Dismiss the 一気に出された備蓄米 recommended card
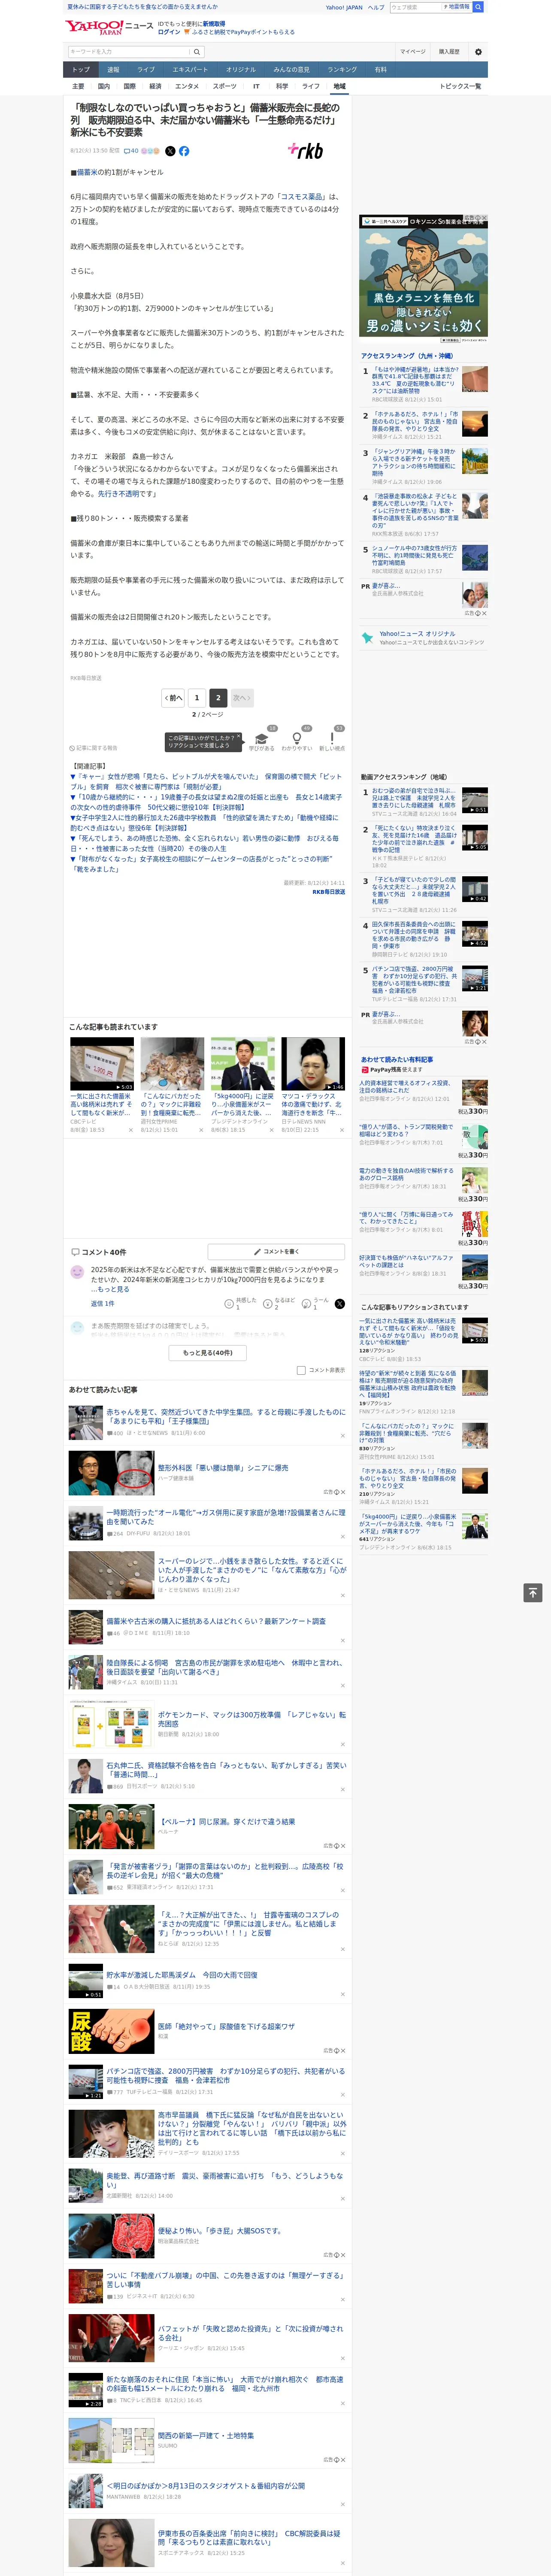This screenshot has width=551, height=2576. click(x=131, y=1130)
